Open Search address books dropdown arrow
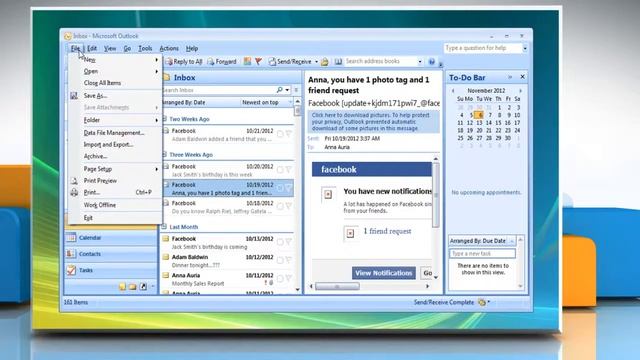Image resolution: width=640 pixels, height=360 pixels. coord(420,62)
